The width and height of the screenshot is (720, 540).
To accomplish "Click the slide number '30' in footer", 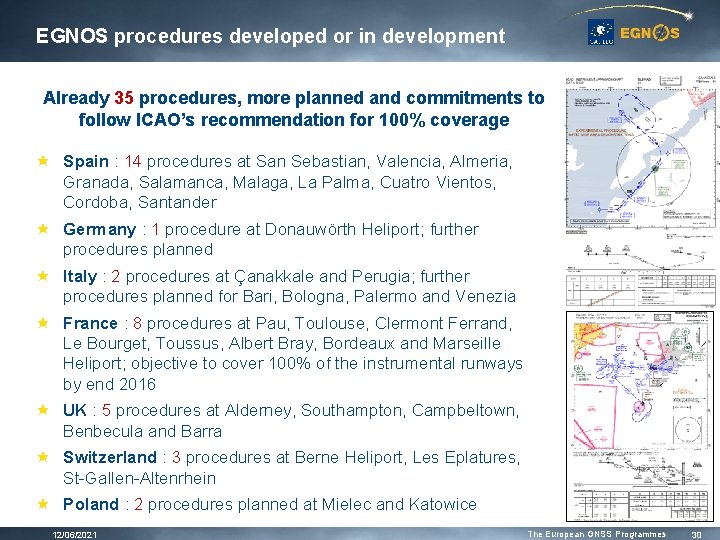I will click(x=697, y=534).
